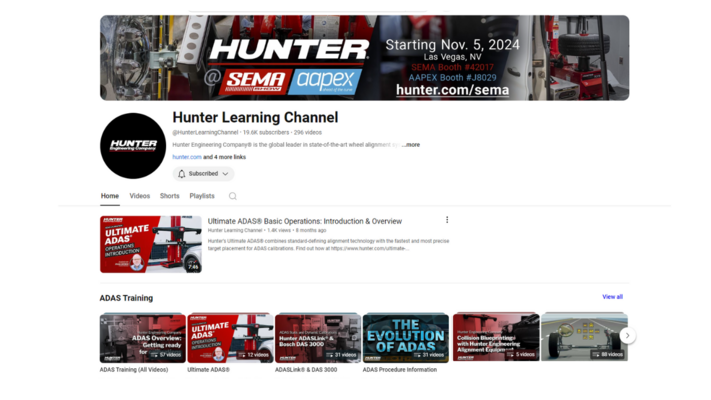711x400 pixels.
Task: Click 'View all' for ADAS Training
Action: coord(612,297)
